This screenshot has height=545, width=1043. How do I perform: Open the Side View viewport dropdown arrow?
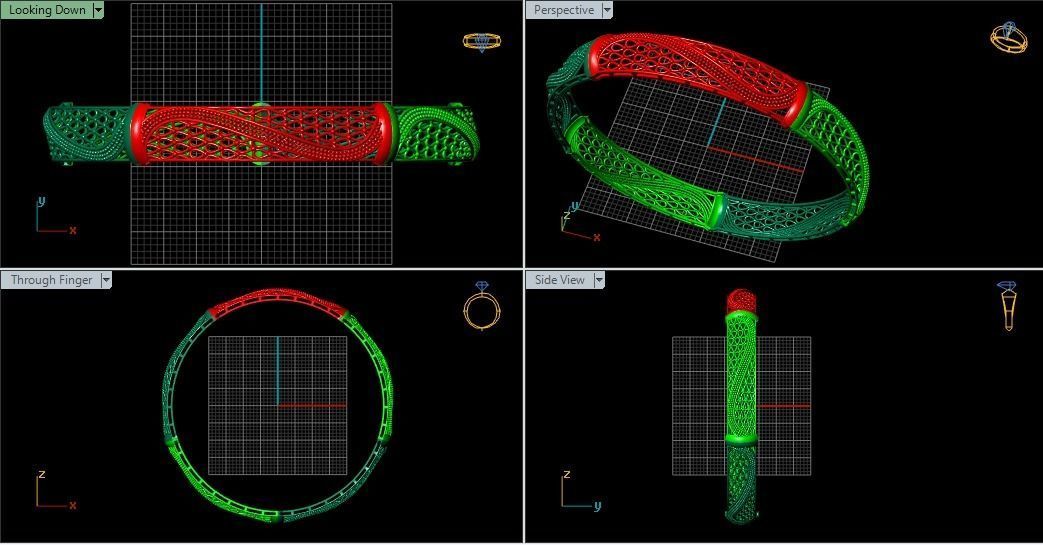click(599, 280)
